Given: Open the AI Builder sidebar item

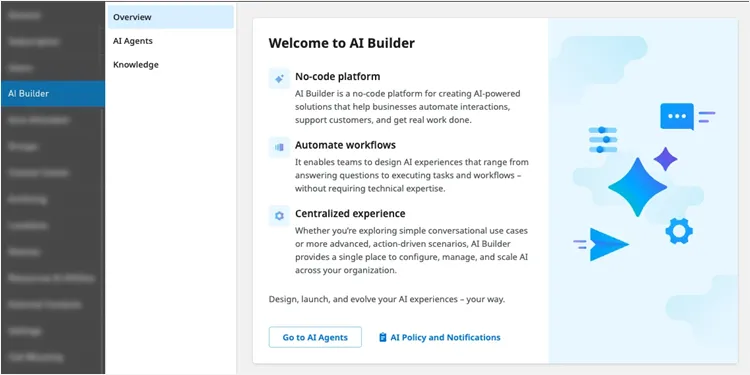Looking at the screenshot, I should pyautogui.click(x=52, y=94).
